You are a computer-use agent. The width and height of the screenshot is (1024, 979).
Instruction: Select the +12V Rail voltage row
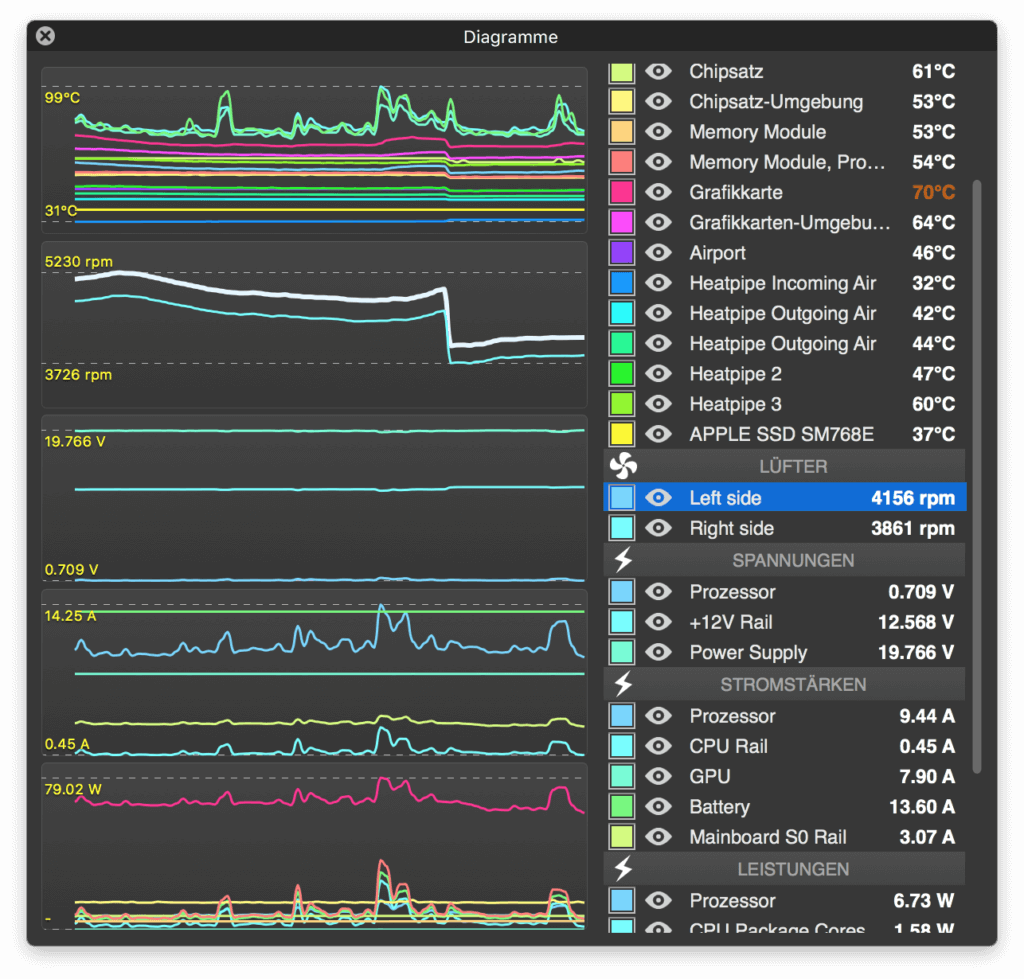click(790, 622)
